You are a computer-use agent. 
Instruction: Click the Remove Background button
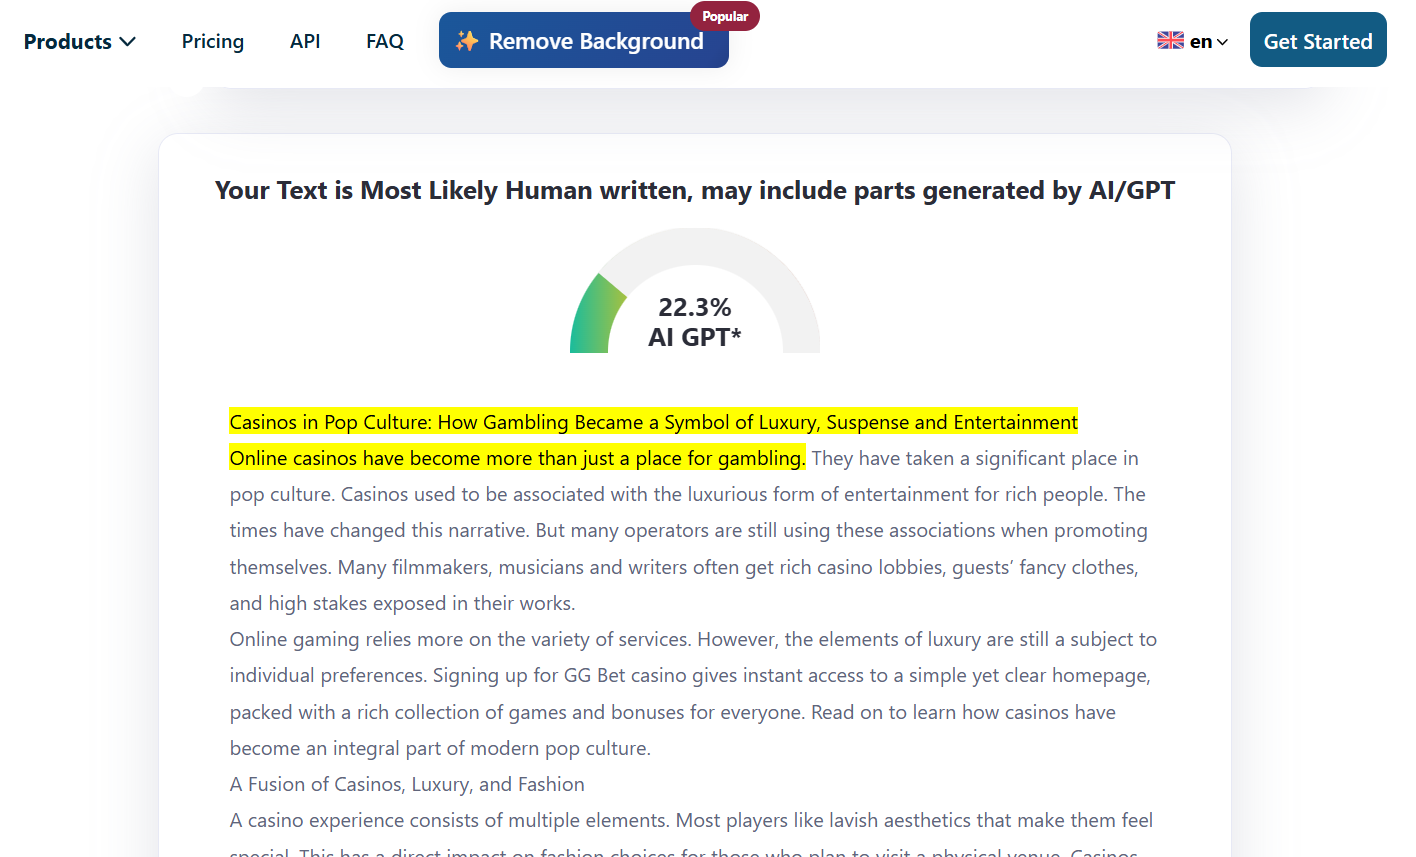click(584, 40)
